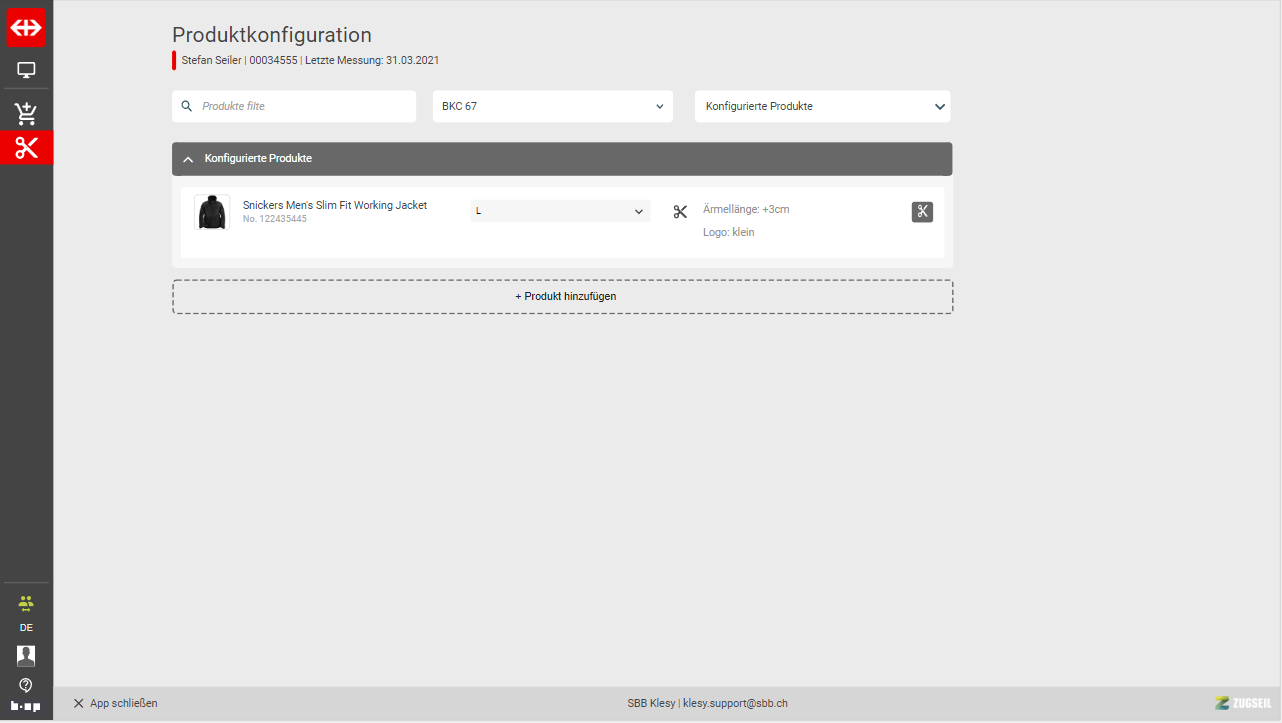Select the red scissors configuration icon in sidebar

coord(26,148)
